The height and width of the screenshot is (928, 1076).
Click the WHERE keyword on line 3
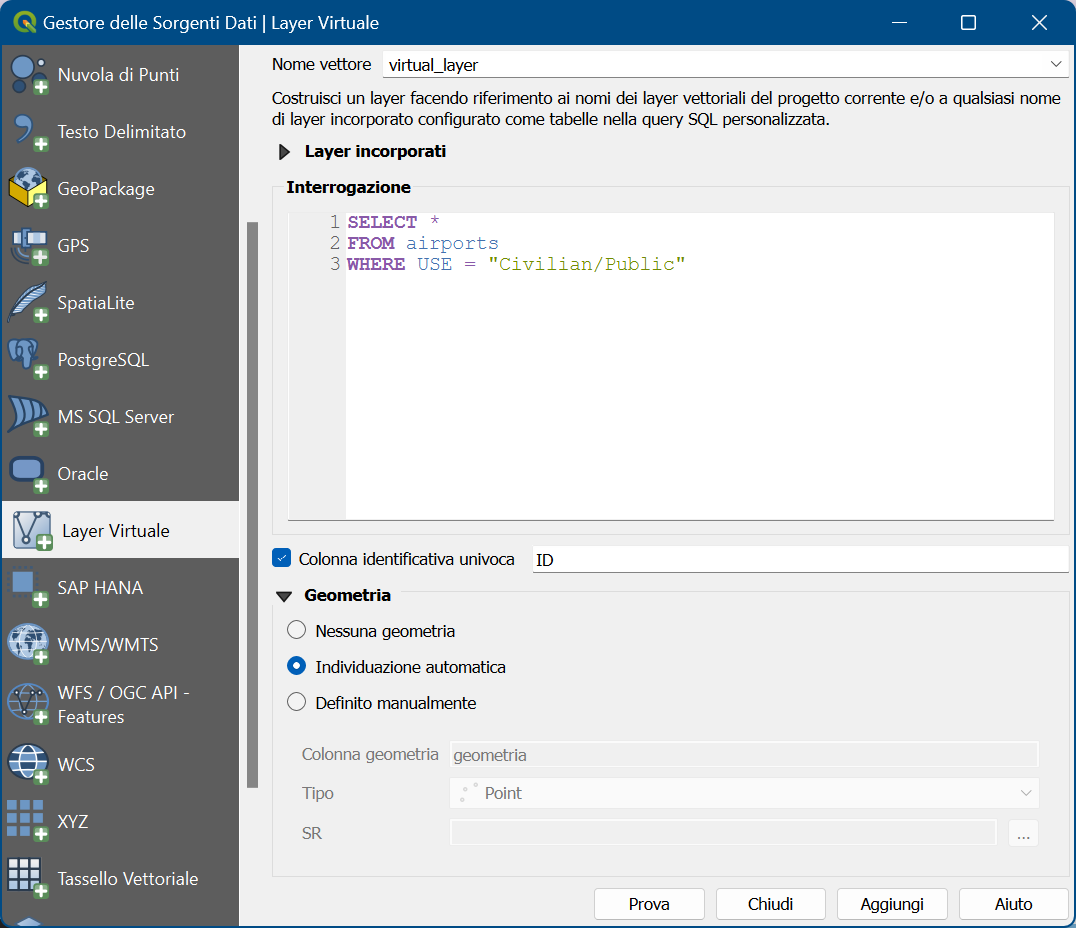tap(375, 264)
